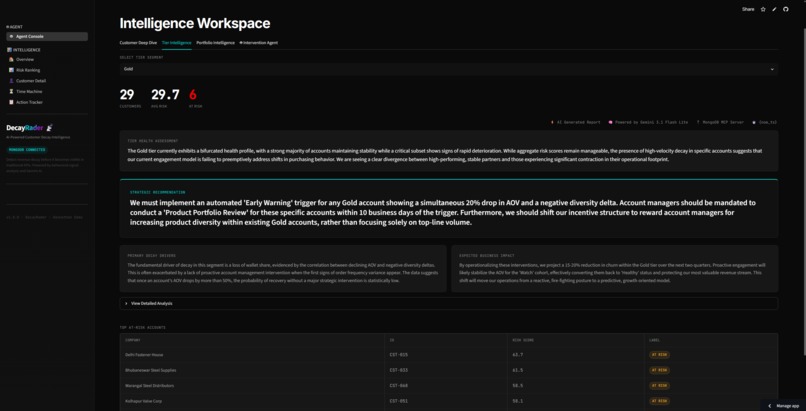Image resolution: width=806 pixels, height=411 pixels.
Task: Click the Time Machine hourglass icon
Action: (11, 91)
